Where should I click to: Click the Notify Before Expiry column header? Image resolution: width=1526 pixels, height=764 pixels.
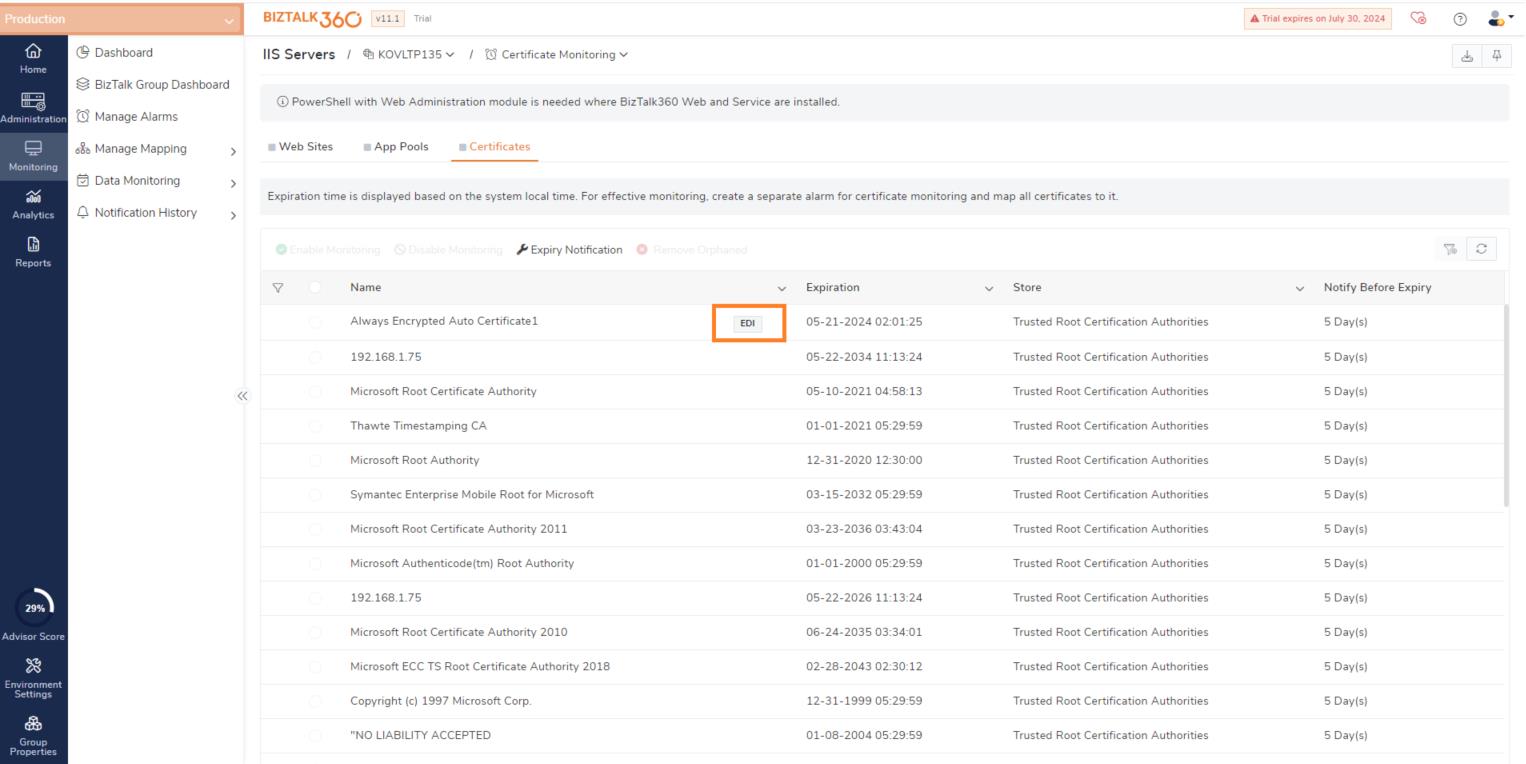pos(1377,288)
